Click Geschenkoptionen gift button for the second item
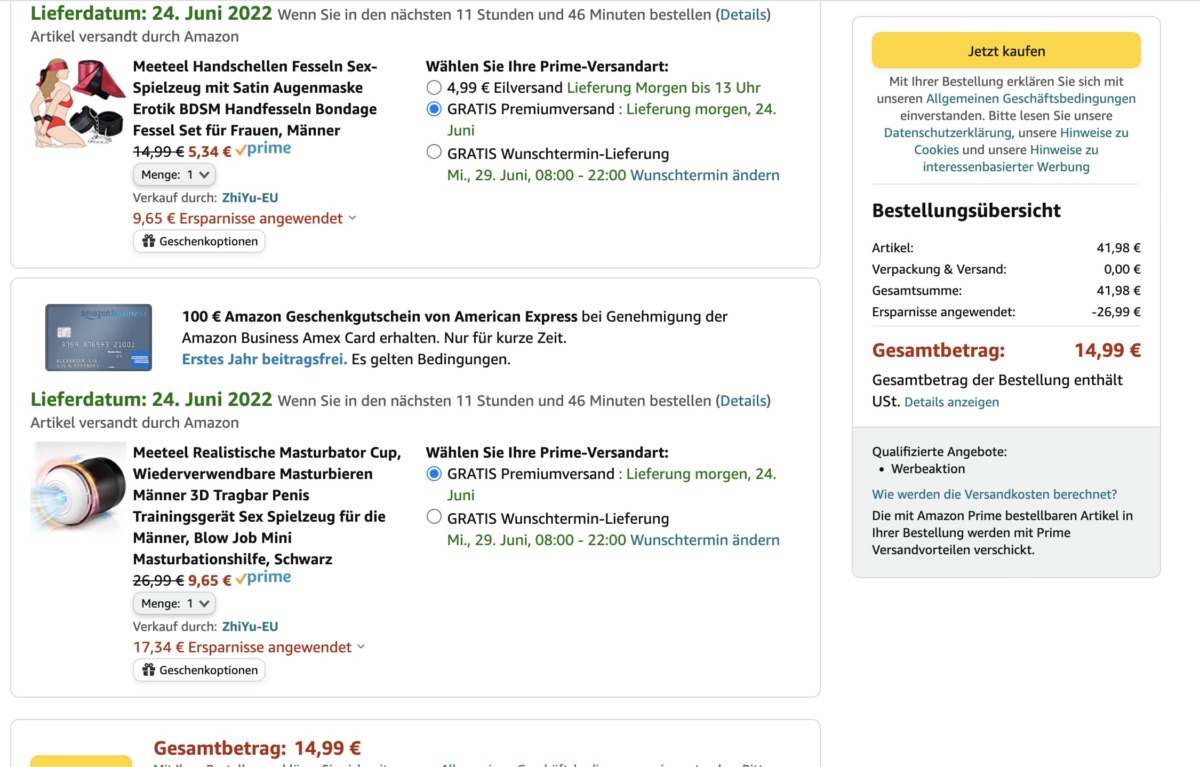Screen dimensions: 1200x767 point(199,670)
